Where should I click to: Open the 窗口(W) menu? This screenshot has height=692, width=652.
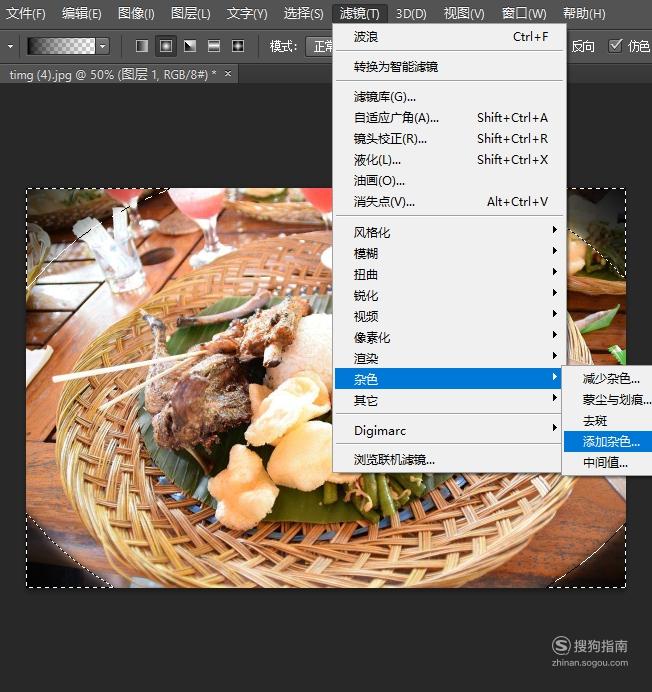pos(524,14)
